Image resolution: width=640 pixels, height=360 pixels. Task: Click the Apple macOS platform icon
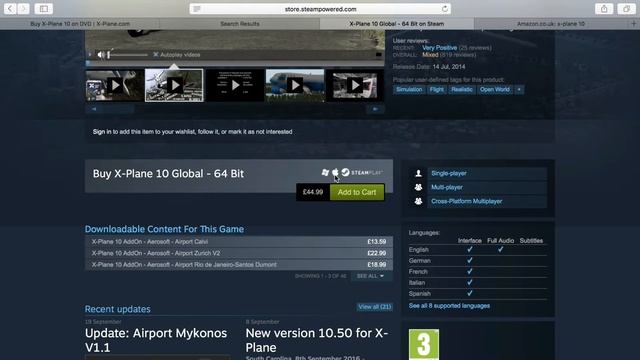click(335, 172)
